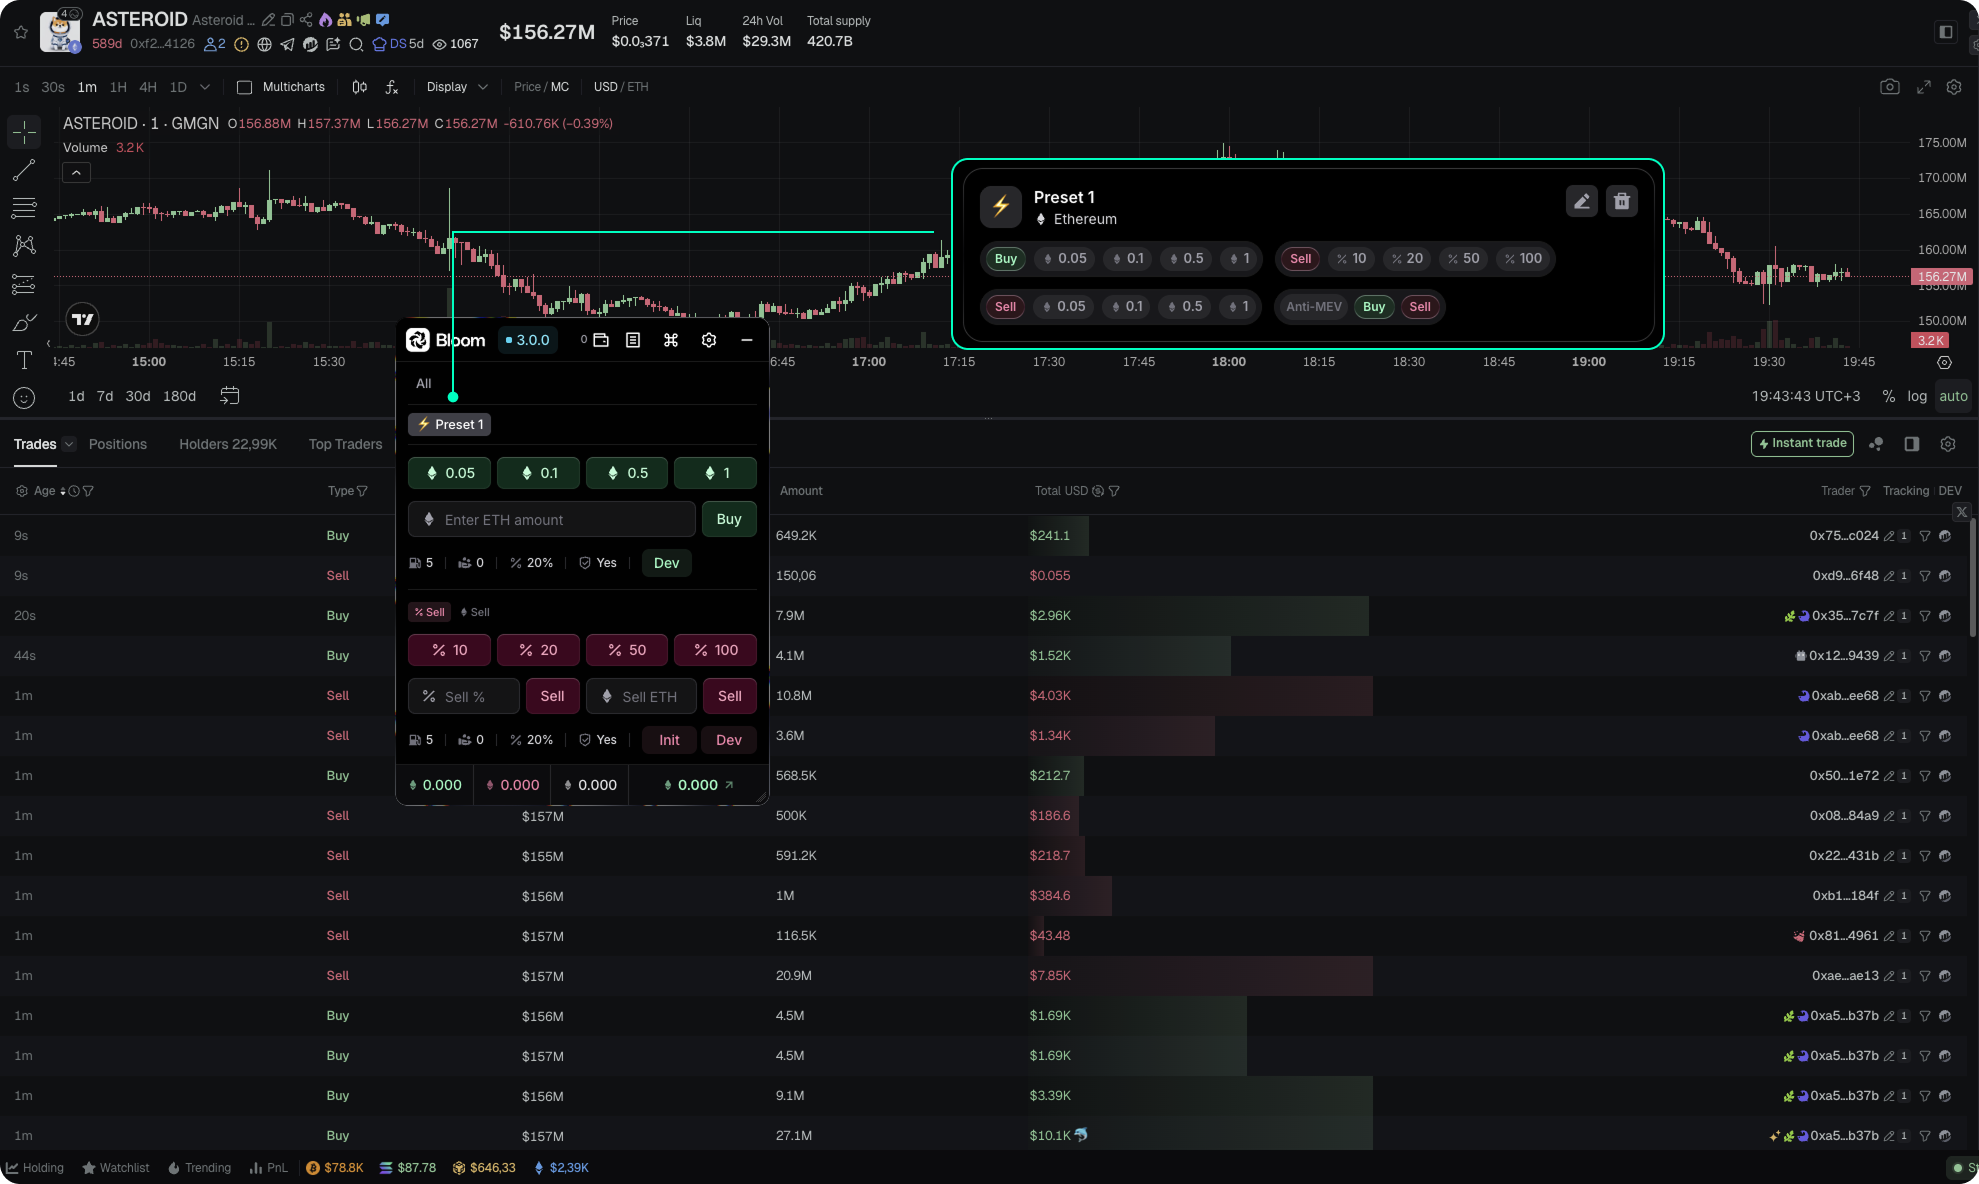Select the trend line drawing tool
Viewport: 1979px width, 1184px height.
(x=24, y=171)
